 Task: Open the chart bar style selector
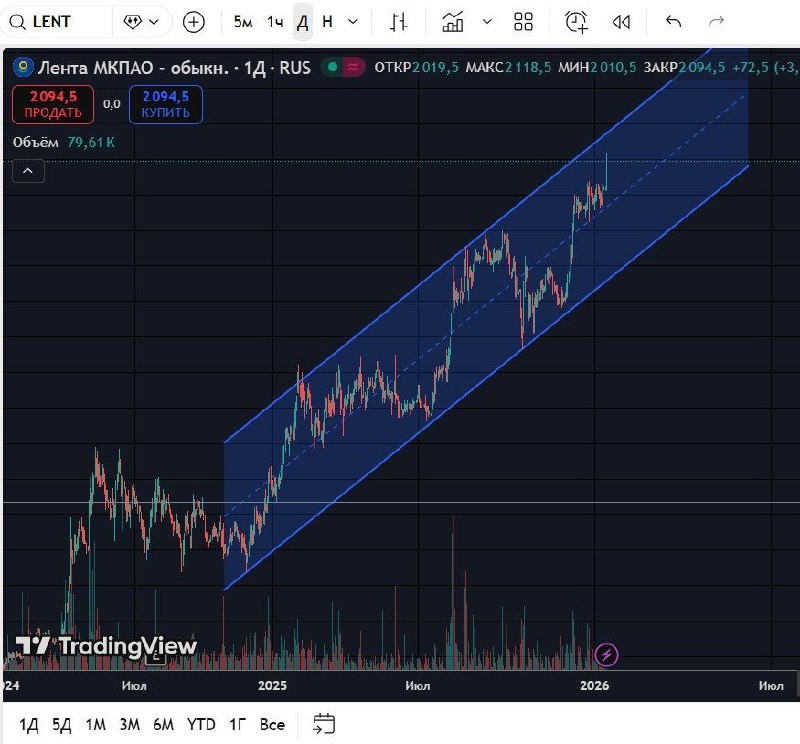[398, 21]
